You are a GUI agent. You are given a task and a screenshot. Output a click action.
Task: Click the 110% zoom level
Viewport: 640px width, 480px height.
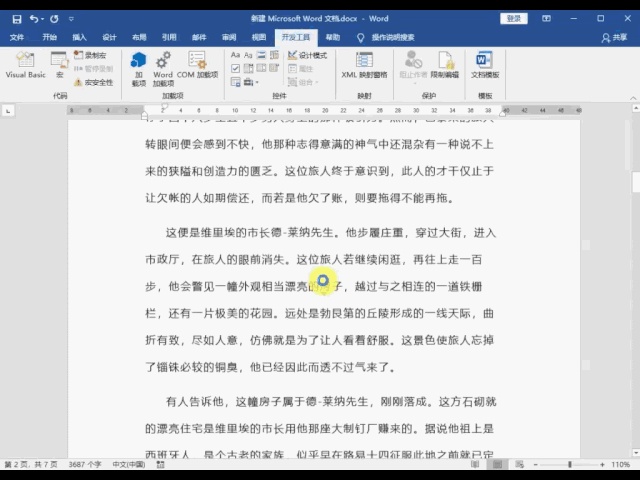point(620,464)
